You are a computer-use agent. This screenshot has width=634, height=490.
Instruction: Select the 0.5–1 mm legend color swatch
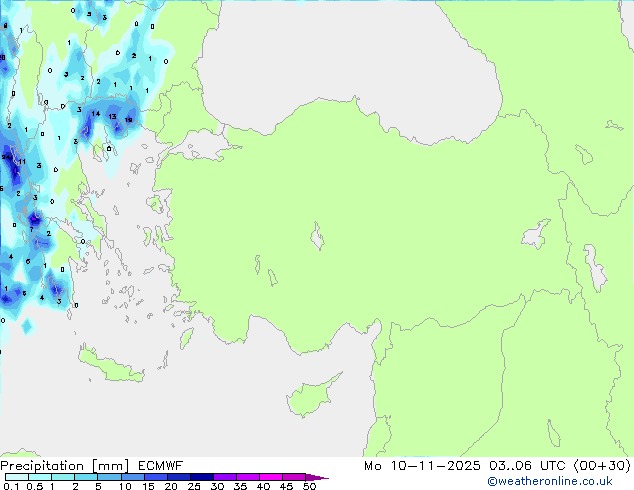coord(40,477)
